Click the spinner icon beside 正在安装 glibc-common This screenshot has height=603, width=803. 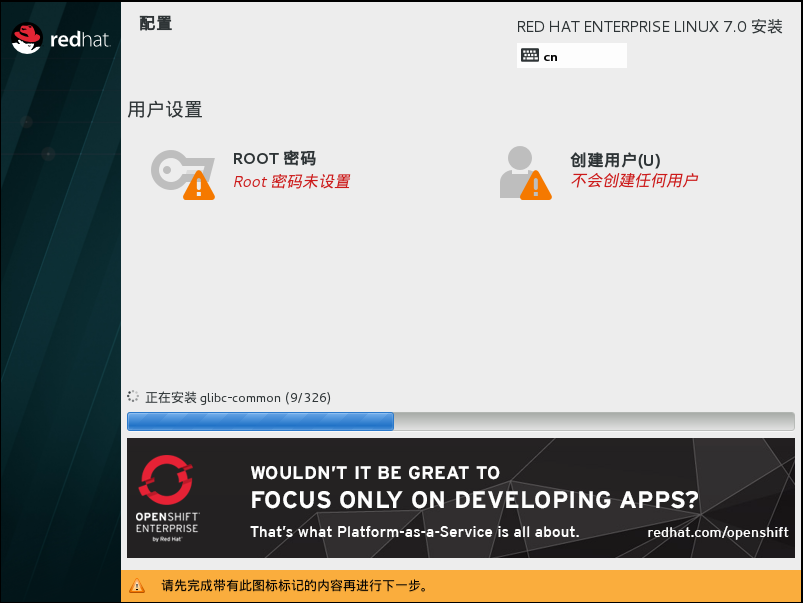(x=134, y=397)
